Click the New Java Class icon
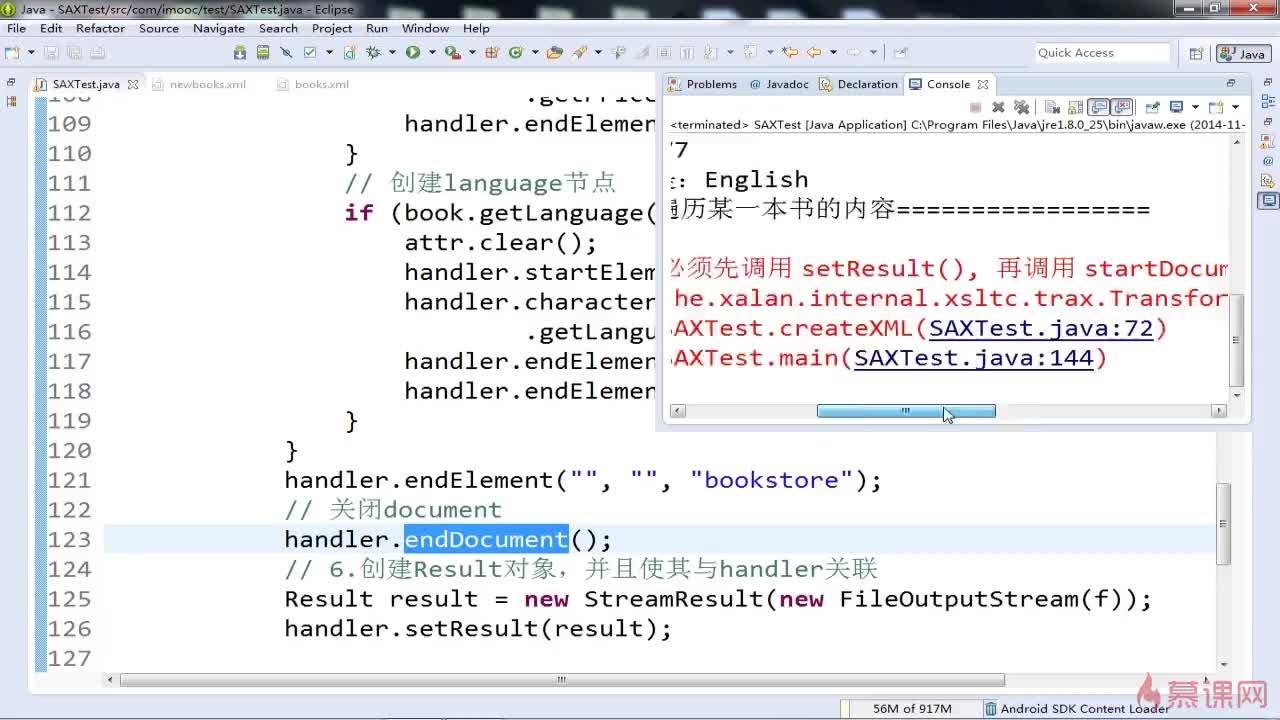 tap(515, 53)
